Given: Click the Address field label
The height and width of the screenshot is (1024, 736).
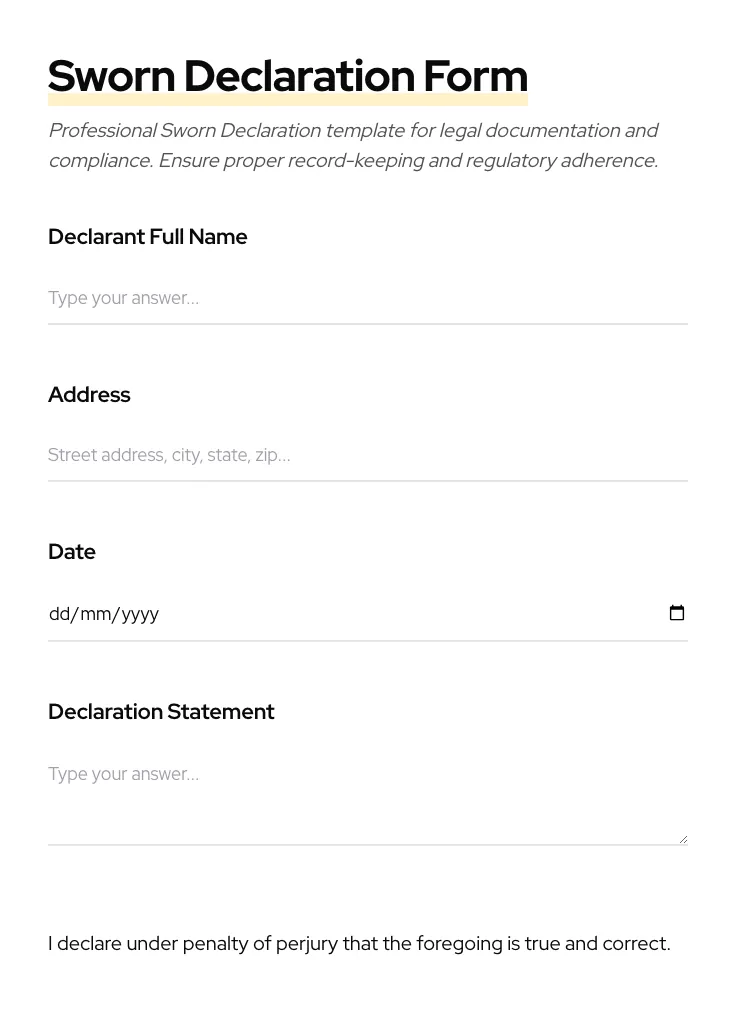Looking at the screenshot, I should coord(89,395).
